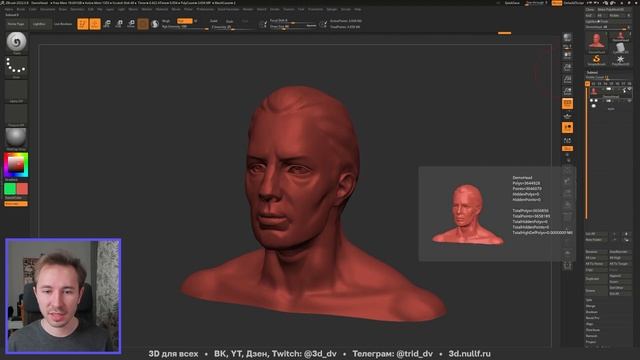
Task: Toggle the Gizmo 3D square button
Action: pyautogui.click(x=143, y=24)
